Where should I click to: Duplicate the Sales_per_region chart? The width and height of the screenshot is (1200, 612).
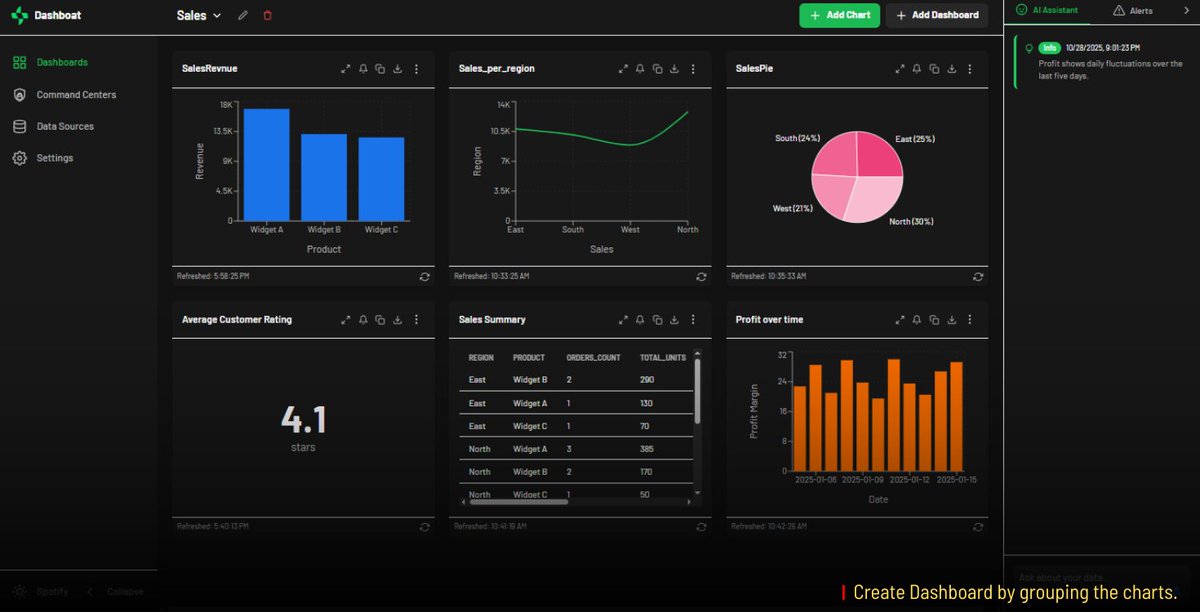(x=656, y=69)
